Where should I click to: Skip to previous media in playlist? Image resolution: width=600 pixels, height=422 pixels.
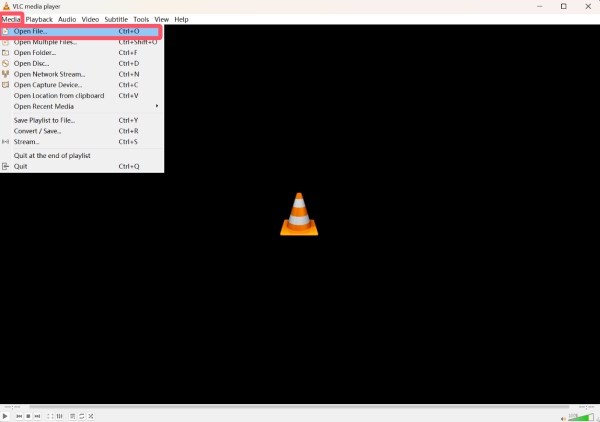[x=19, y=416]
